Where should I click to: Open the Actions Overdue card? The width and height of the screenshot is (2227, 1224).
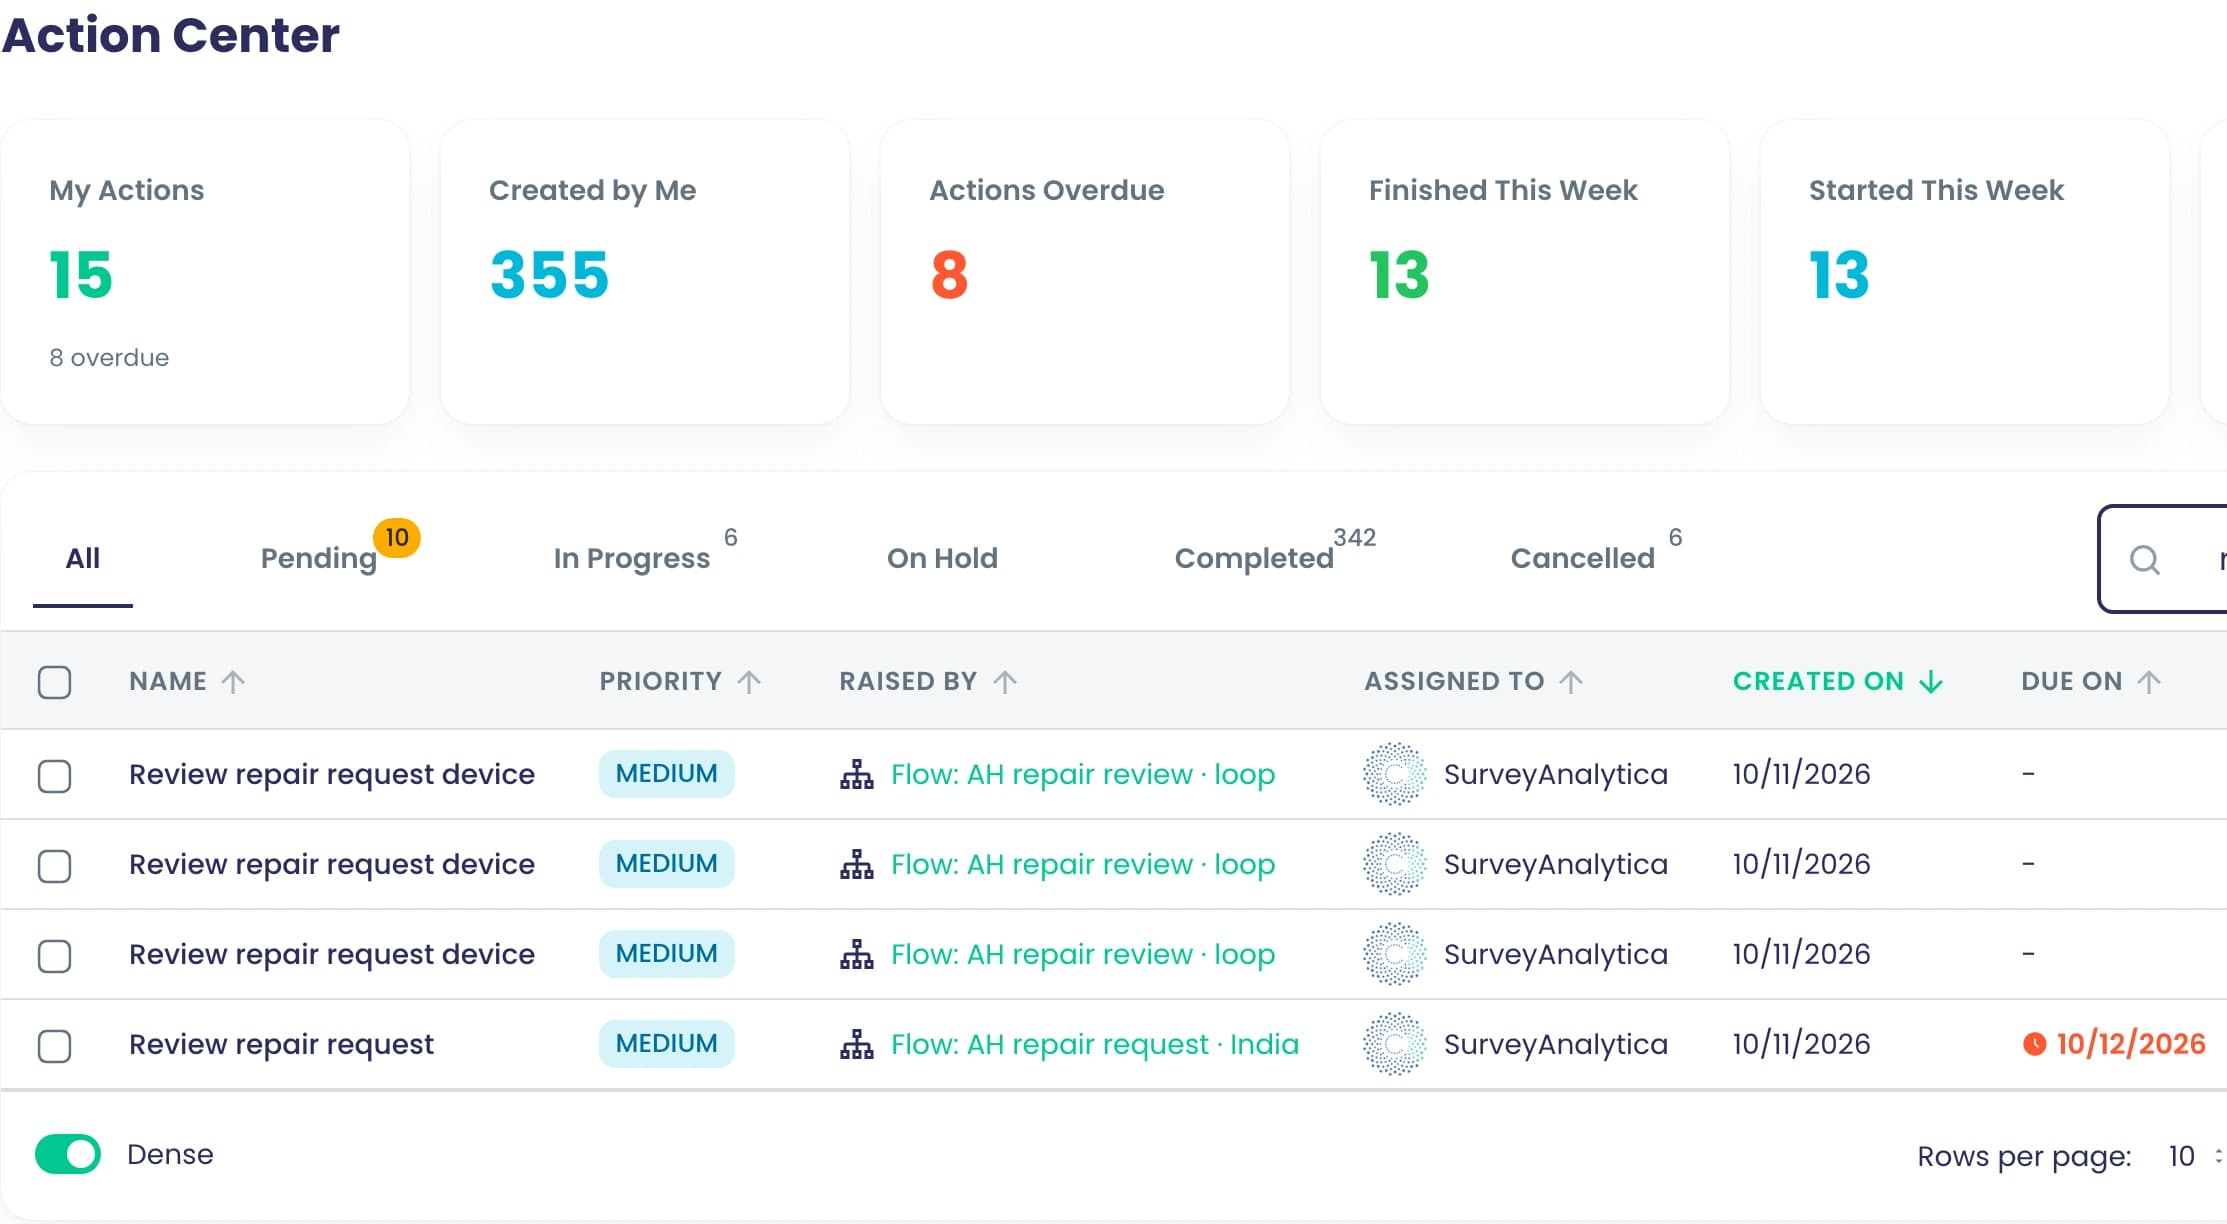click(1085, 272)
